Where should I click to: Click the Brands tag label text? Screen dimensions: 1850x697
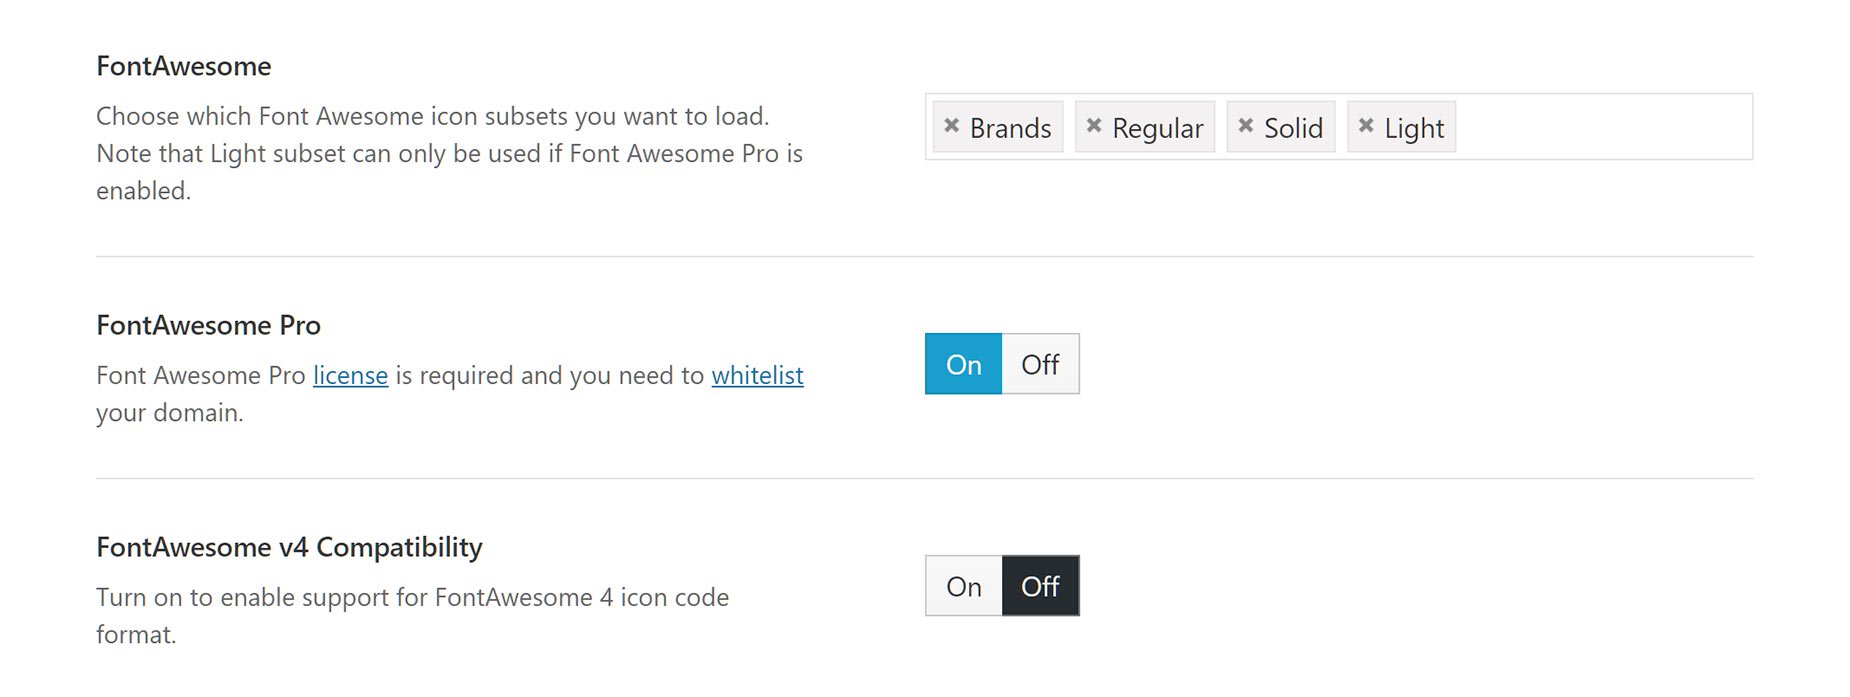tap(1010, 128)
